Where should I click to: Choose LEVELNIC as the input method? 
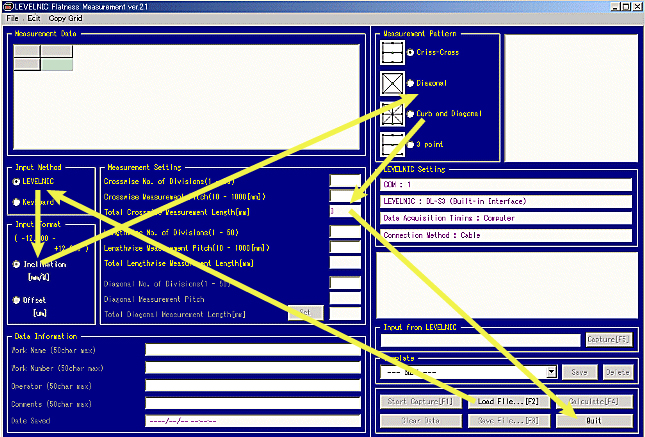tap(16, 182)
